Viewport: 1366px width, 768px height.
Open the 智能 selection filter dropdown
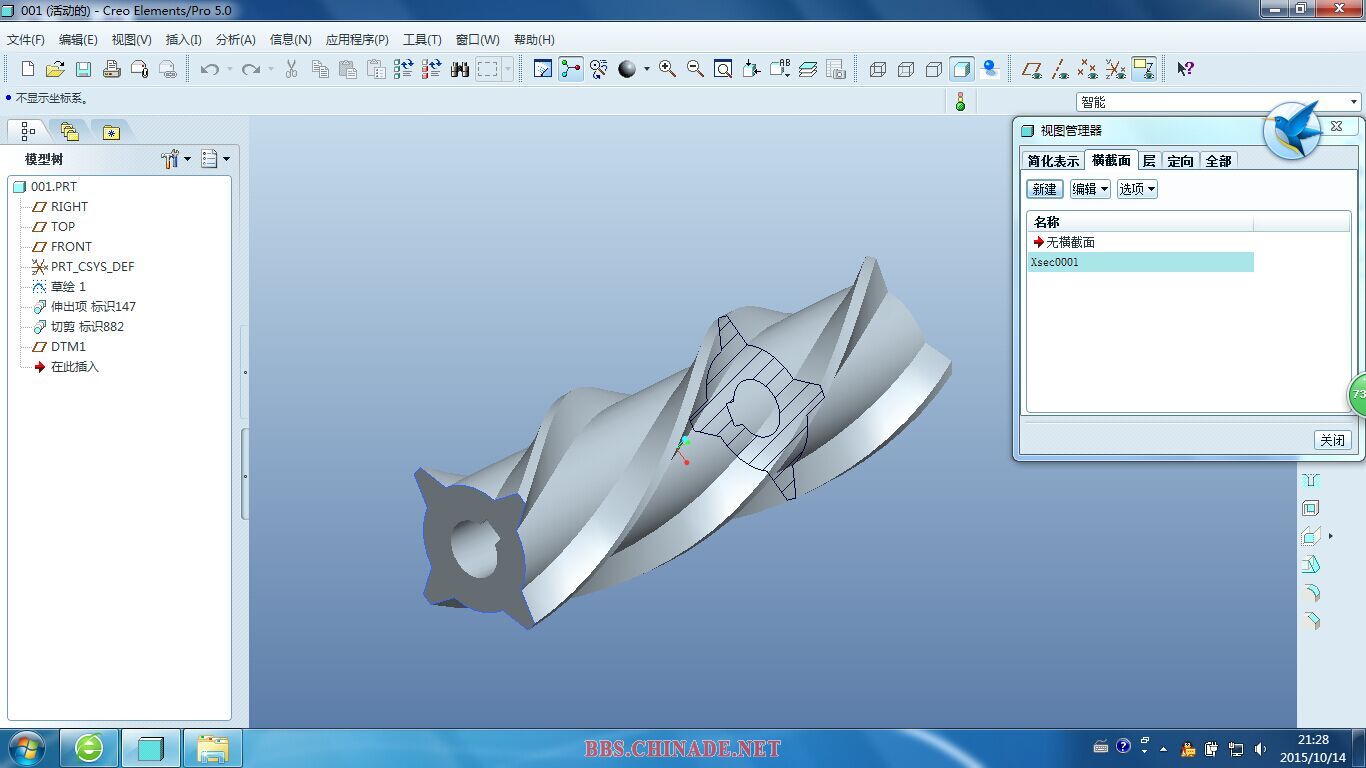click(1354, 102)
